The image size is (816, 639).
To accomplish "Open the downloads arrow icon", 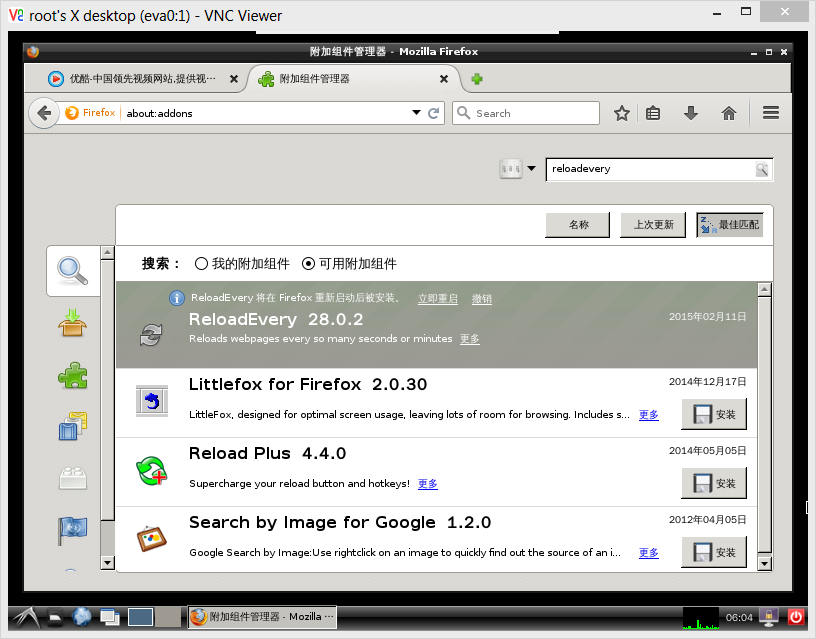I will [x=690, y=113].
